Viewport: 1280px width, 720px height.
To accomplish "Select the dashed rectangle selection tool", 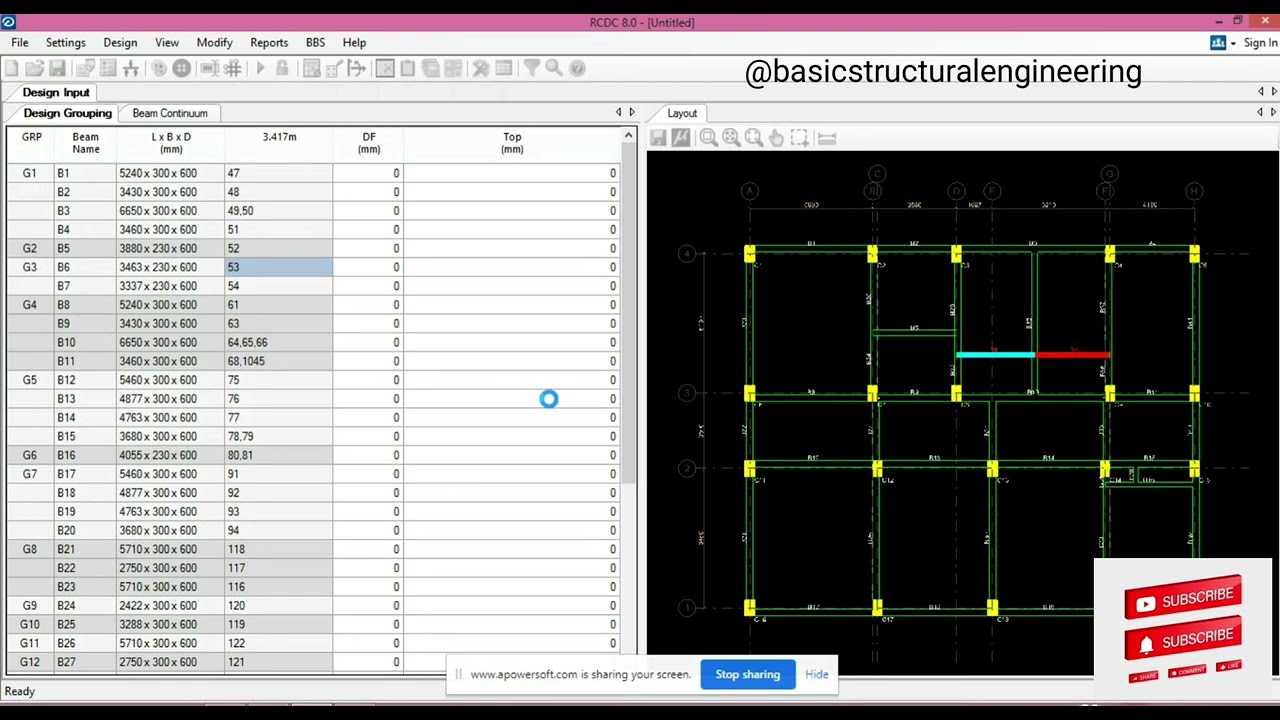I will pyautogui.click(x=800, y=138).
